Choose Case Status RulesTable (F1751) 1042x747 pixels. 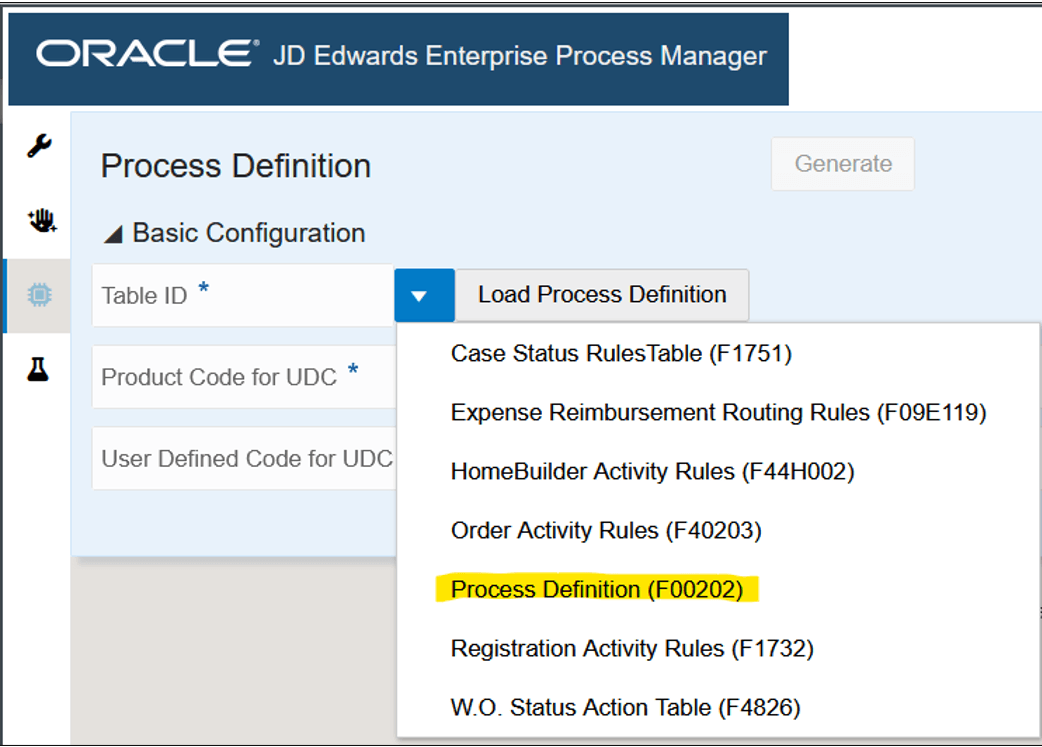[x=621, y=353]
